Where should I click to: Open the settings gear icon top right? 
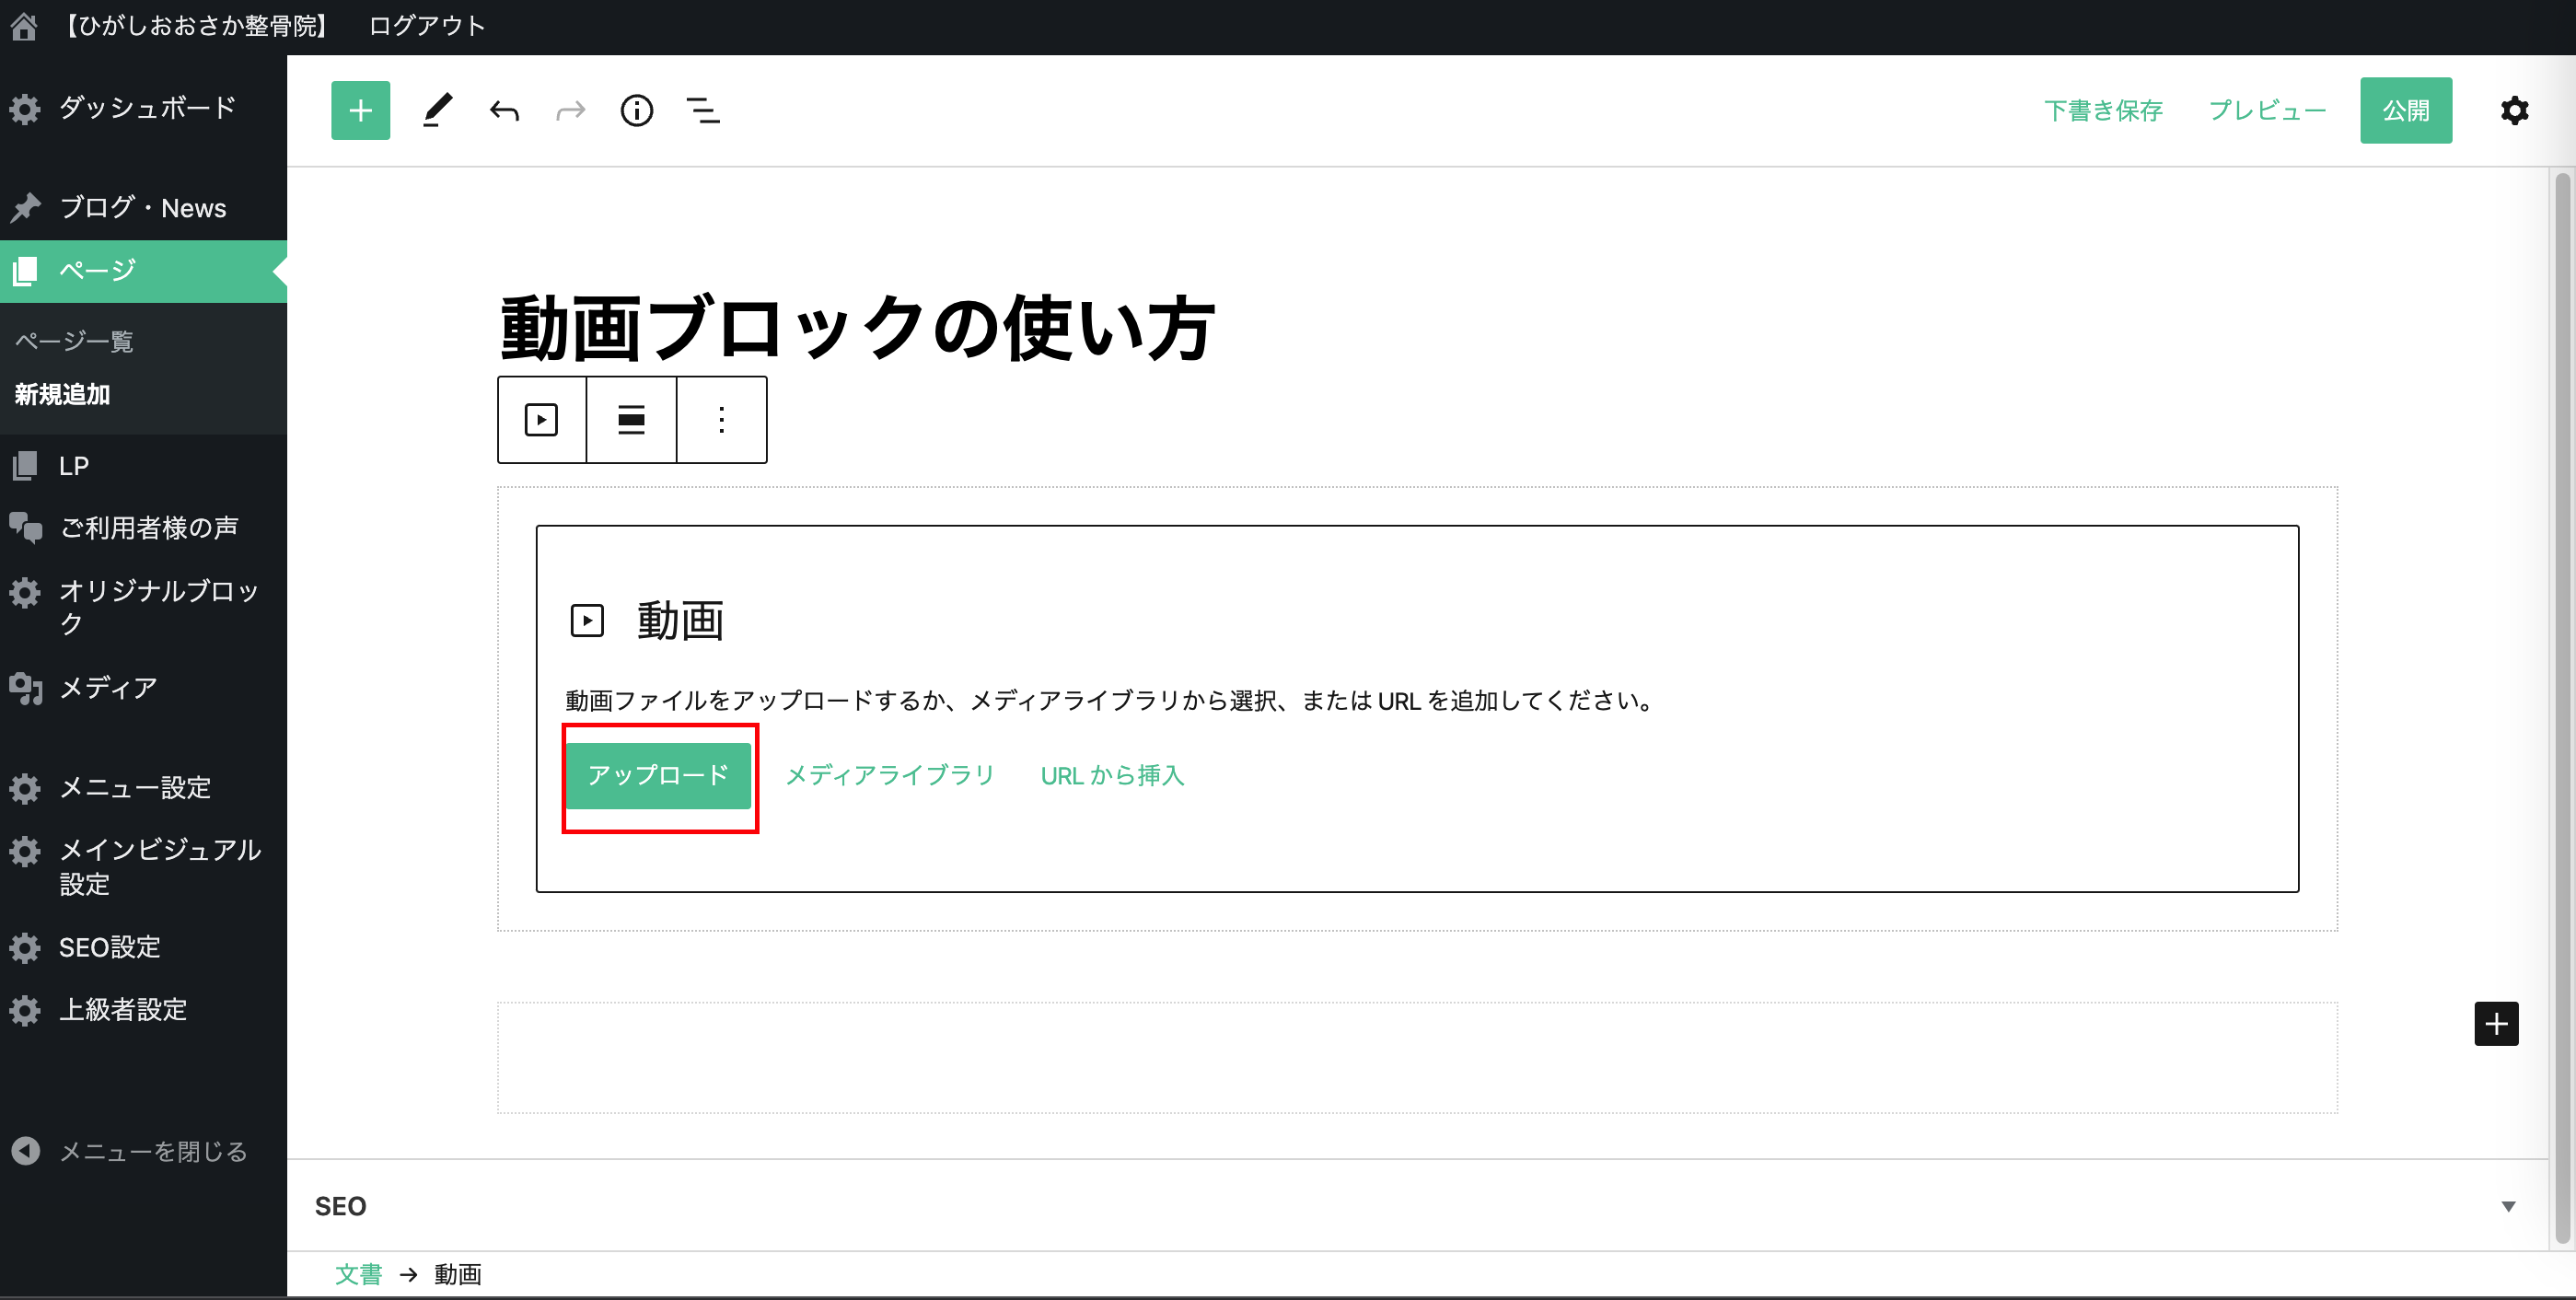click(x=2514, y=110)
